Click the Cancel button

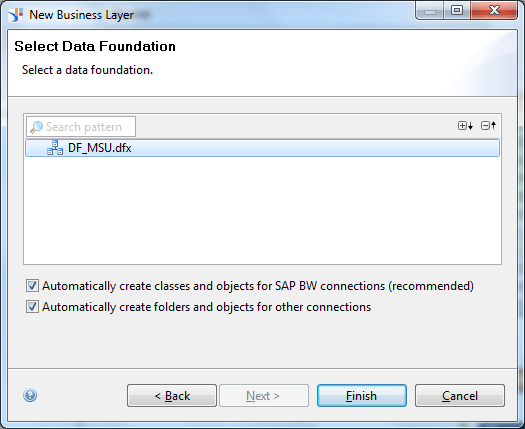coord(460,396)
